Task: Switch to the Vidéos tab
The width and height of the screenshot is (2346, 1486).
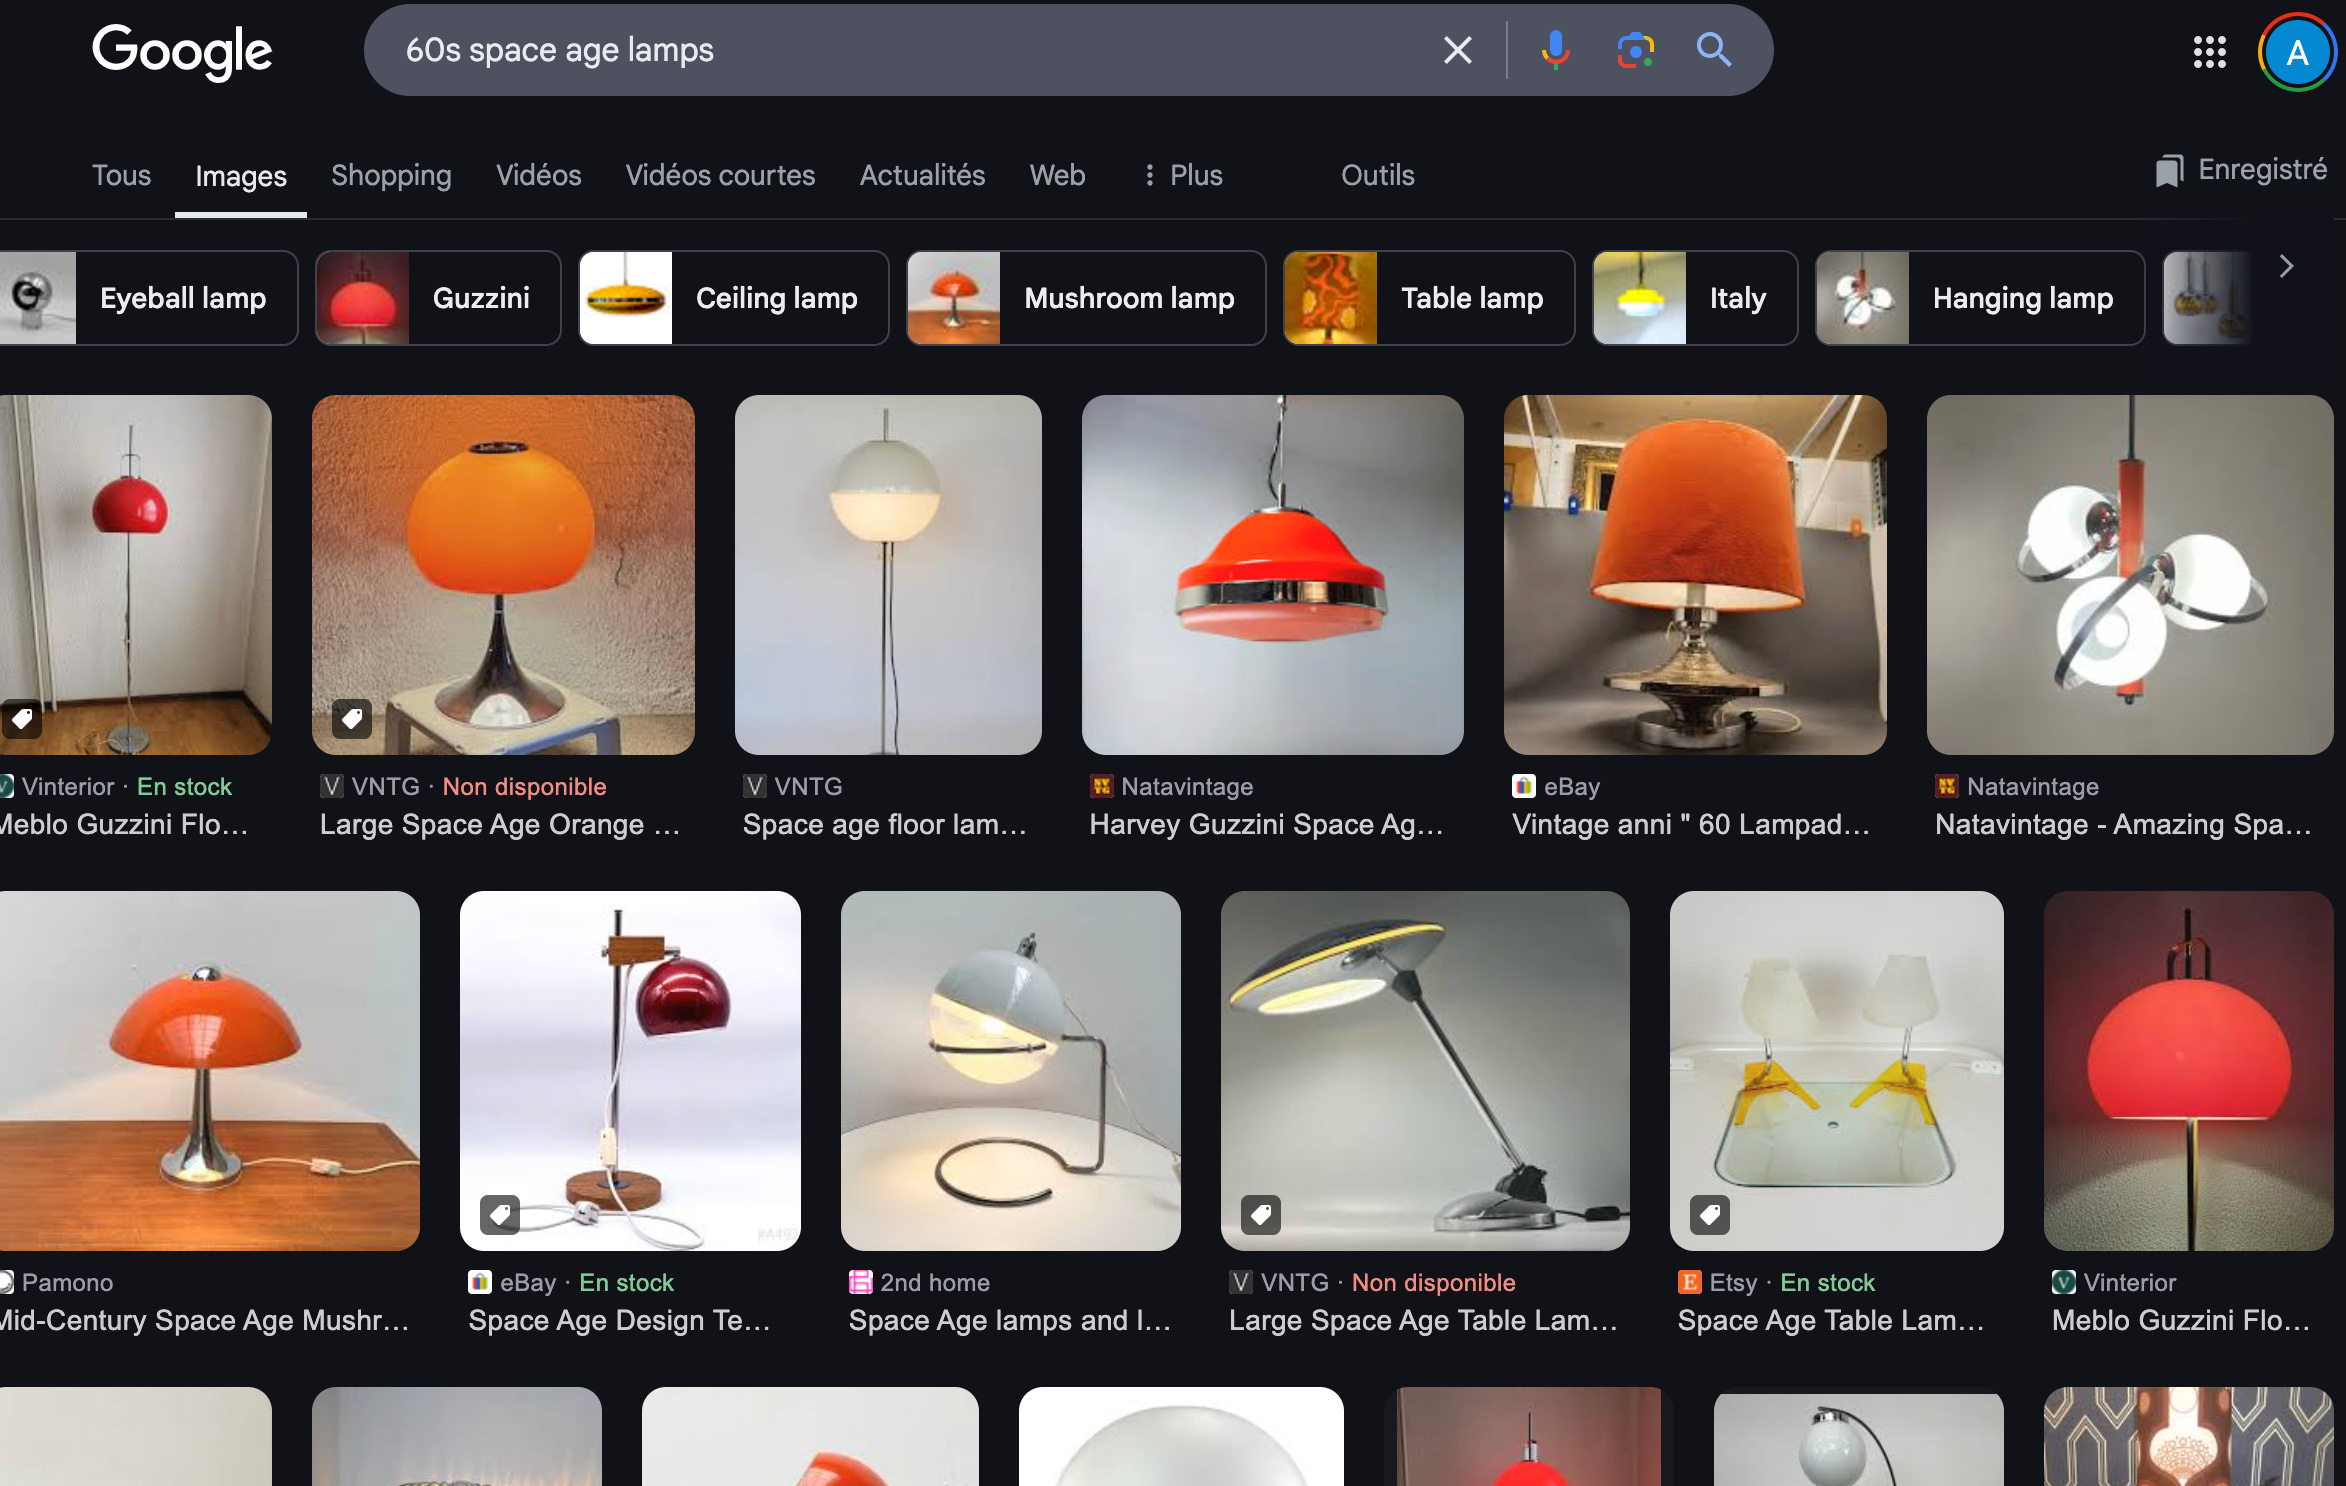Action: coord(538,176)
